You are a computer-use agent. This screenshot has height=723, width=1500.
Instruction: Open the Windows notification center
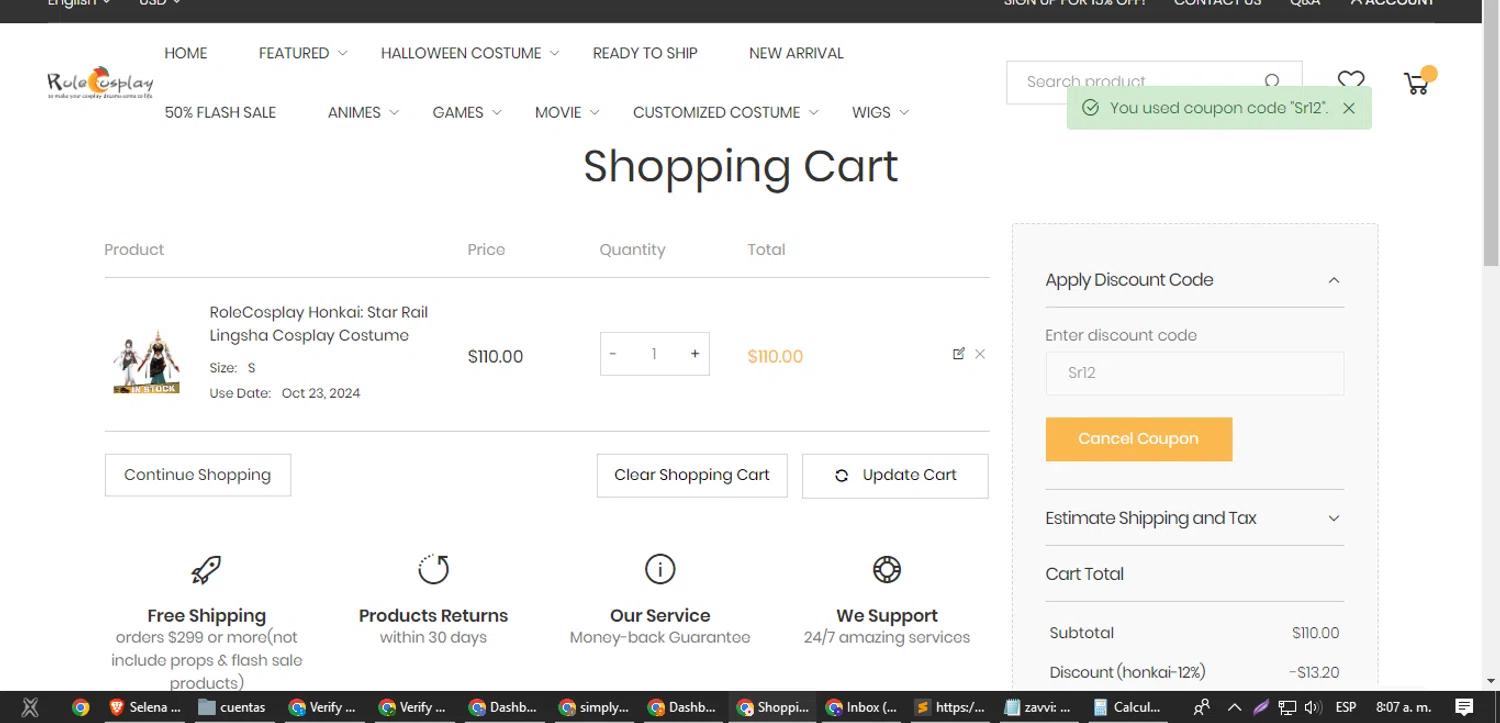click(1465, 707)
